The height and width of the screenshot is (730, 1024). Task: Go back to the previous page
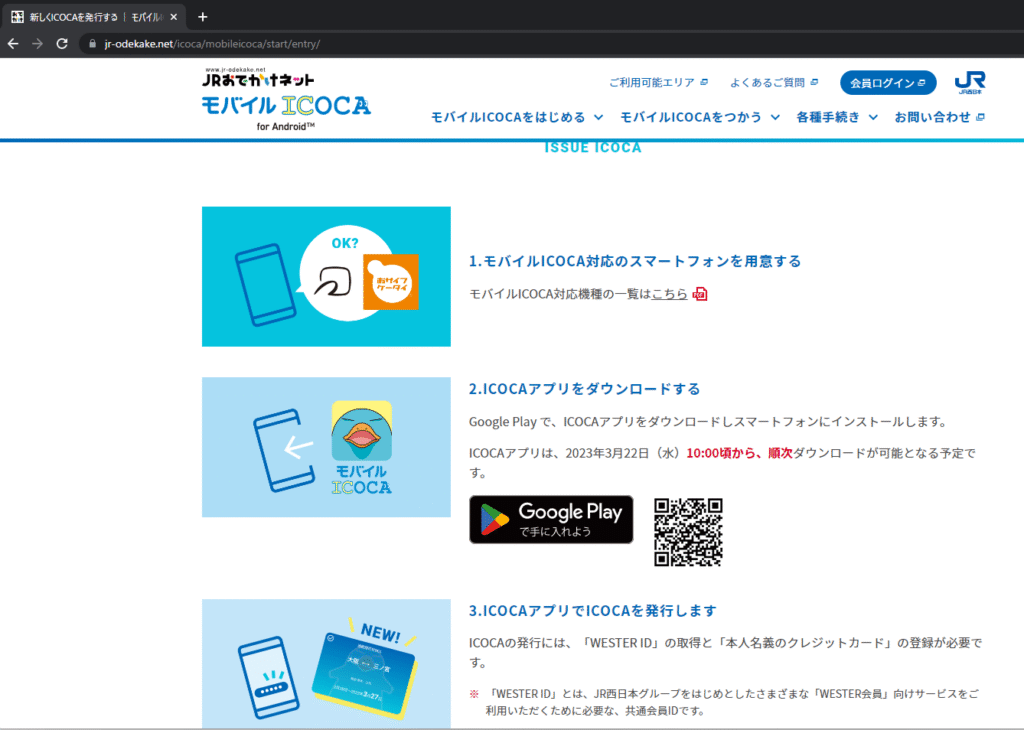(13, 44)
